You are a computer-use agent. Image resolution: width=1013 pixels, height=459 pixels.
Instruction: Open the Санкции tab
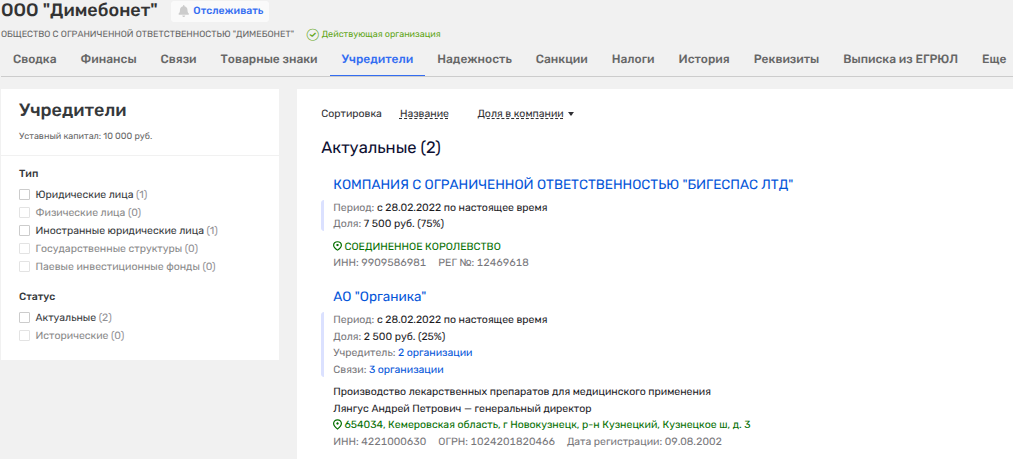tap(561, 59)
